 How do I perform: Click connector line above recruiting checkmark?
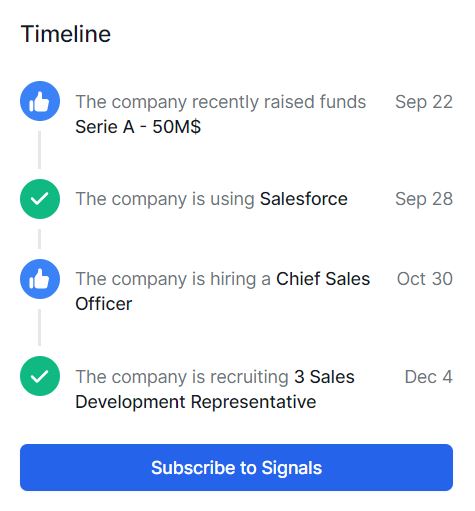coord(39,328)
